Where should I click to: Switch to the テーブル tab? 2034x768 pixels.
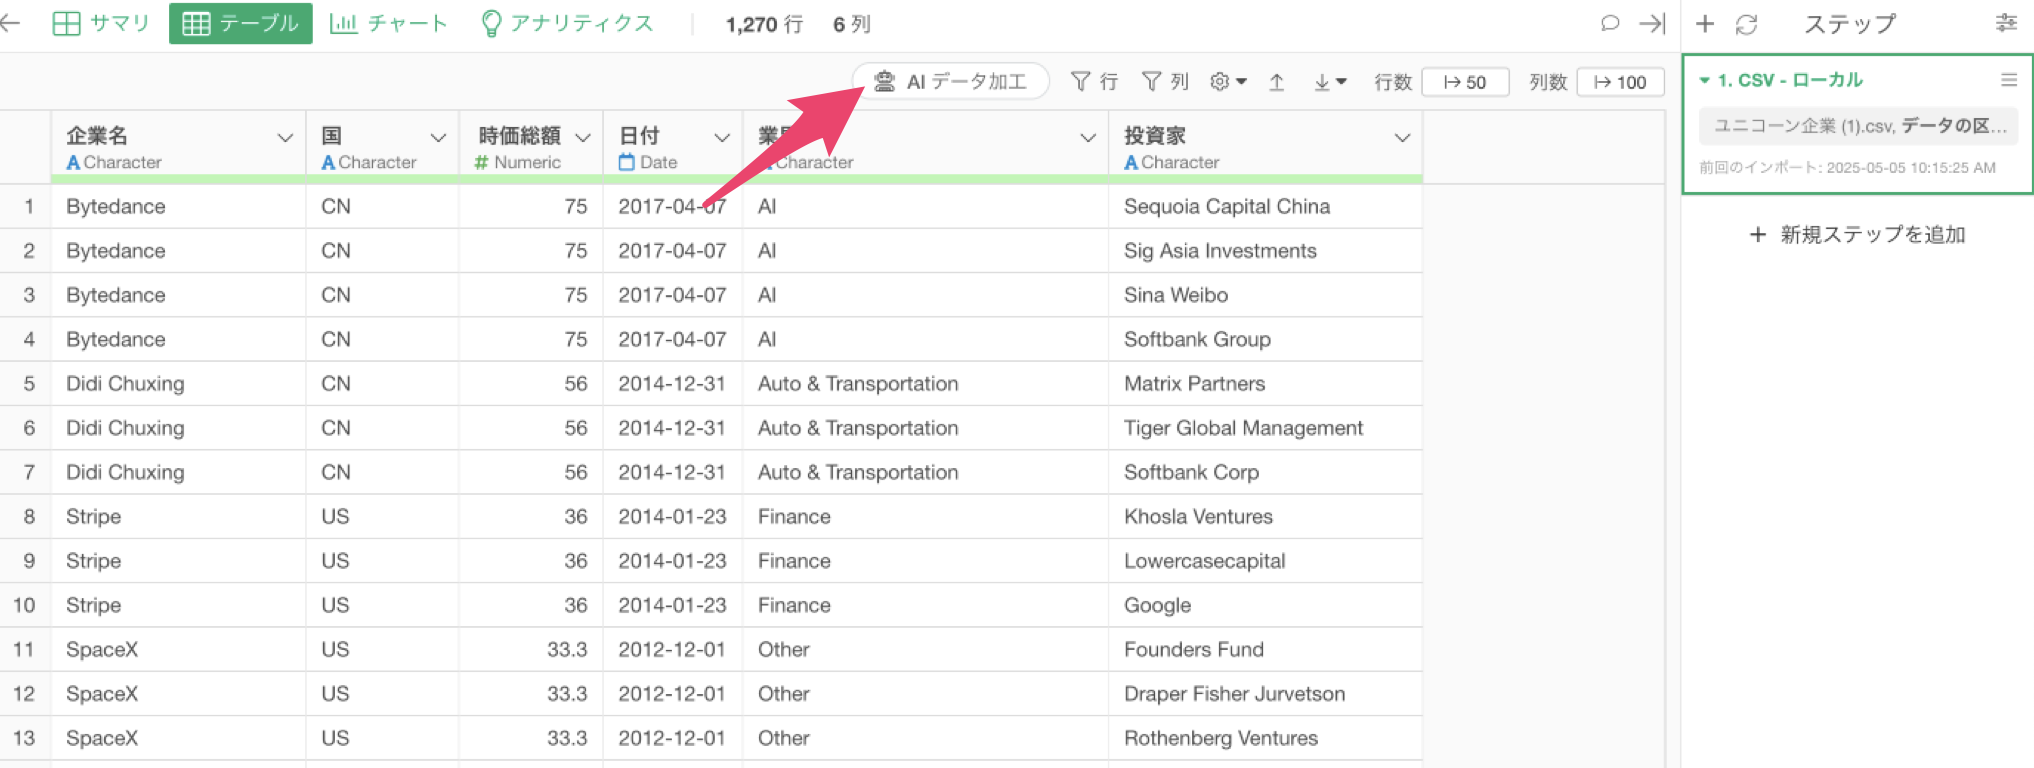[240, 23]
